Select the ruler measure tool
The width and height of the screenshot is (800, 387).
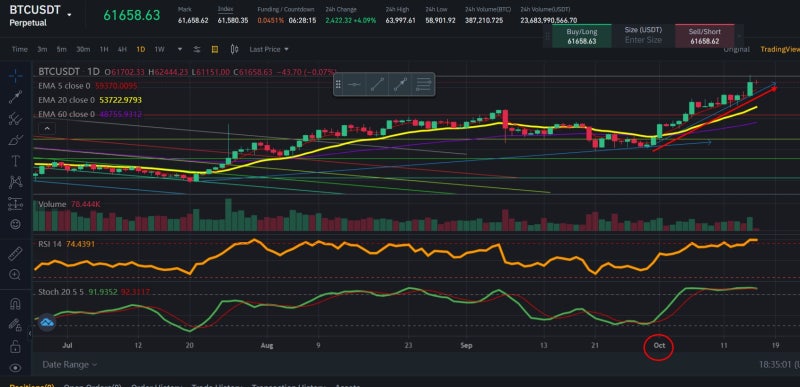pyautogui.click(x=15, y=253)
